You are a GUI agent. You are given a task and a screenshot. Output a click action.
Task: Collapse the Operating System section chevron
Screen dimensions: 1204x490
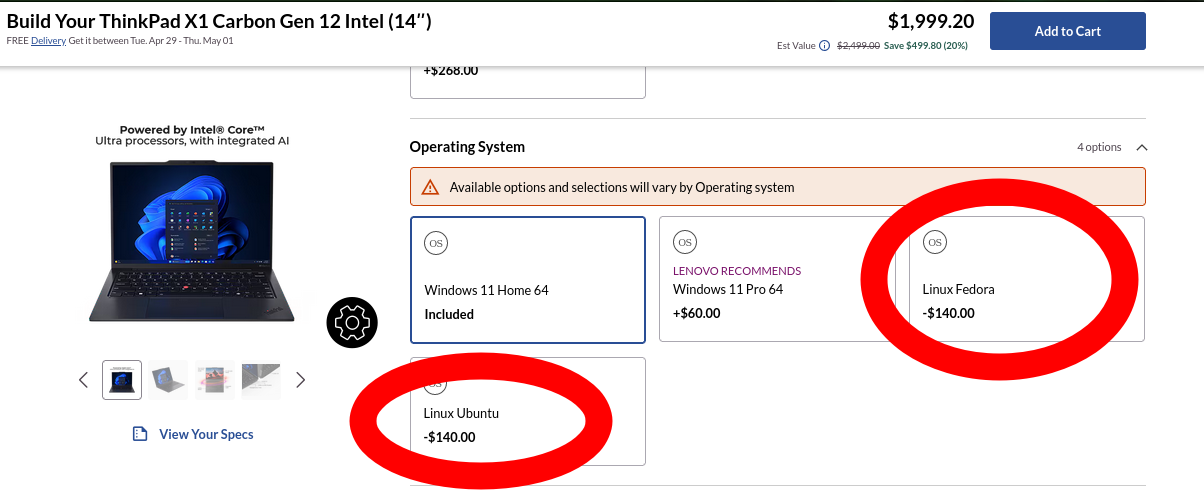(x=1142, y=147)
